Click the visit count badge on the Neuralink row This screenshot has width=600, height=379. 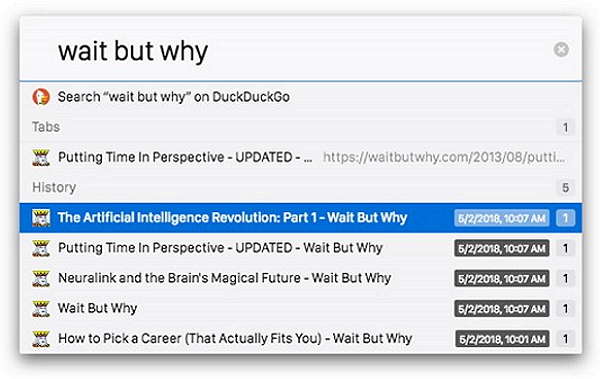(565, 279)
